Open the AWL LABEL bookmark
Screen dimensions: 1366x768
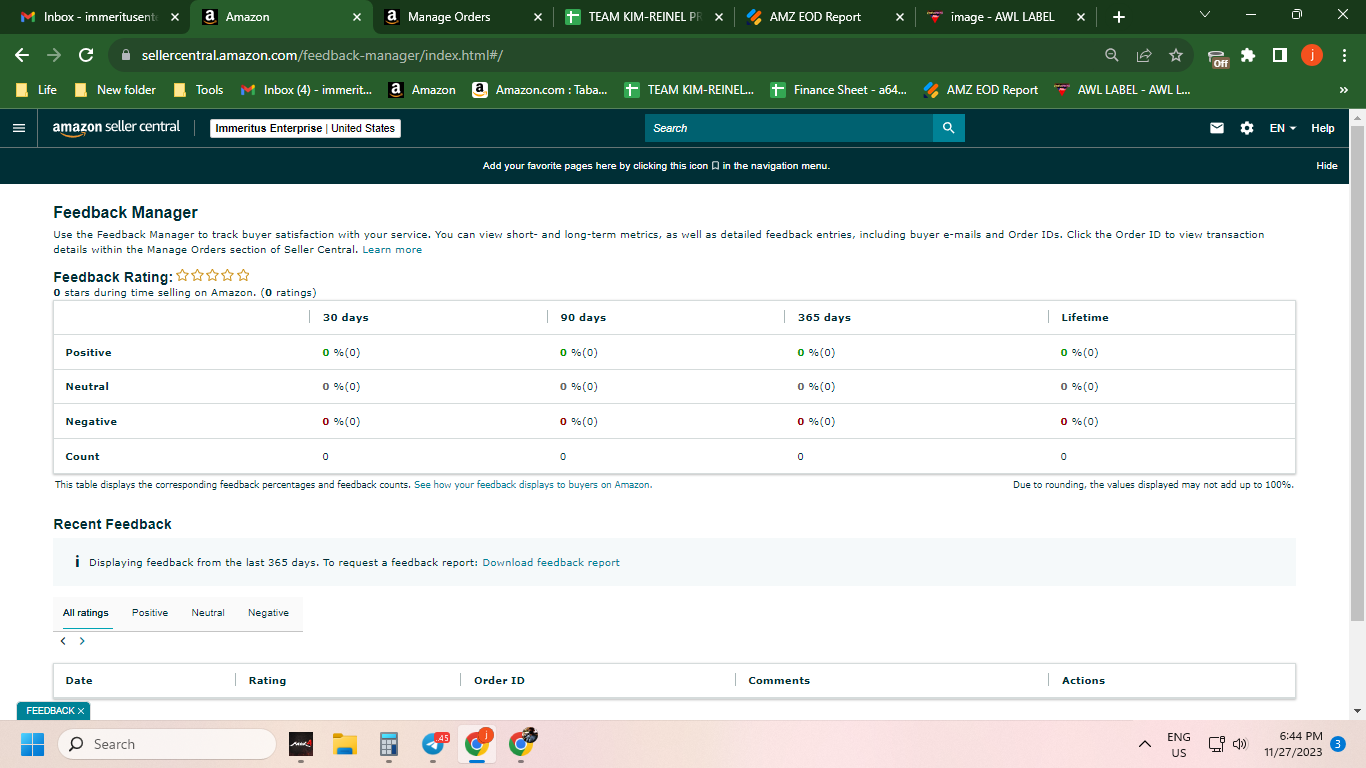[1121, 90]
